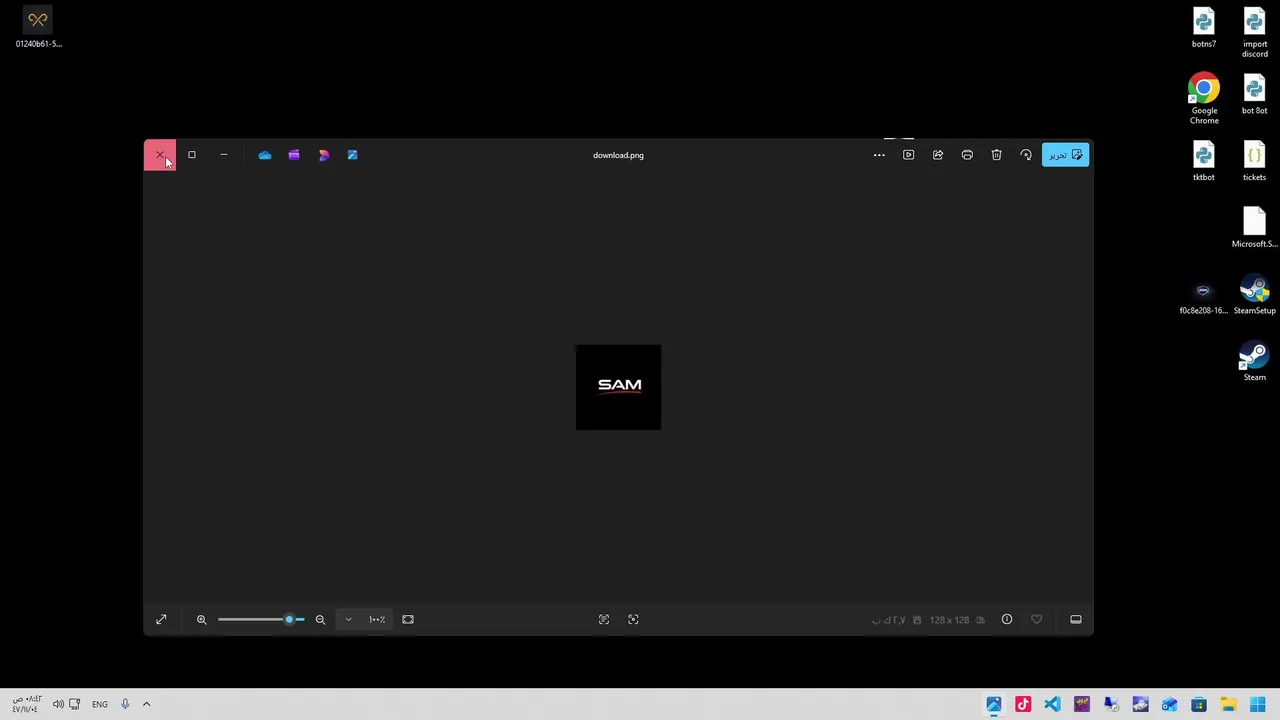Select the bot 8ot Python file
The height and width of the screenshot is (720, 1280).
1254,94
